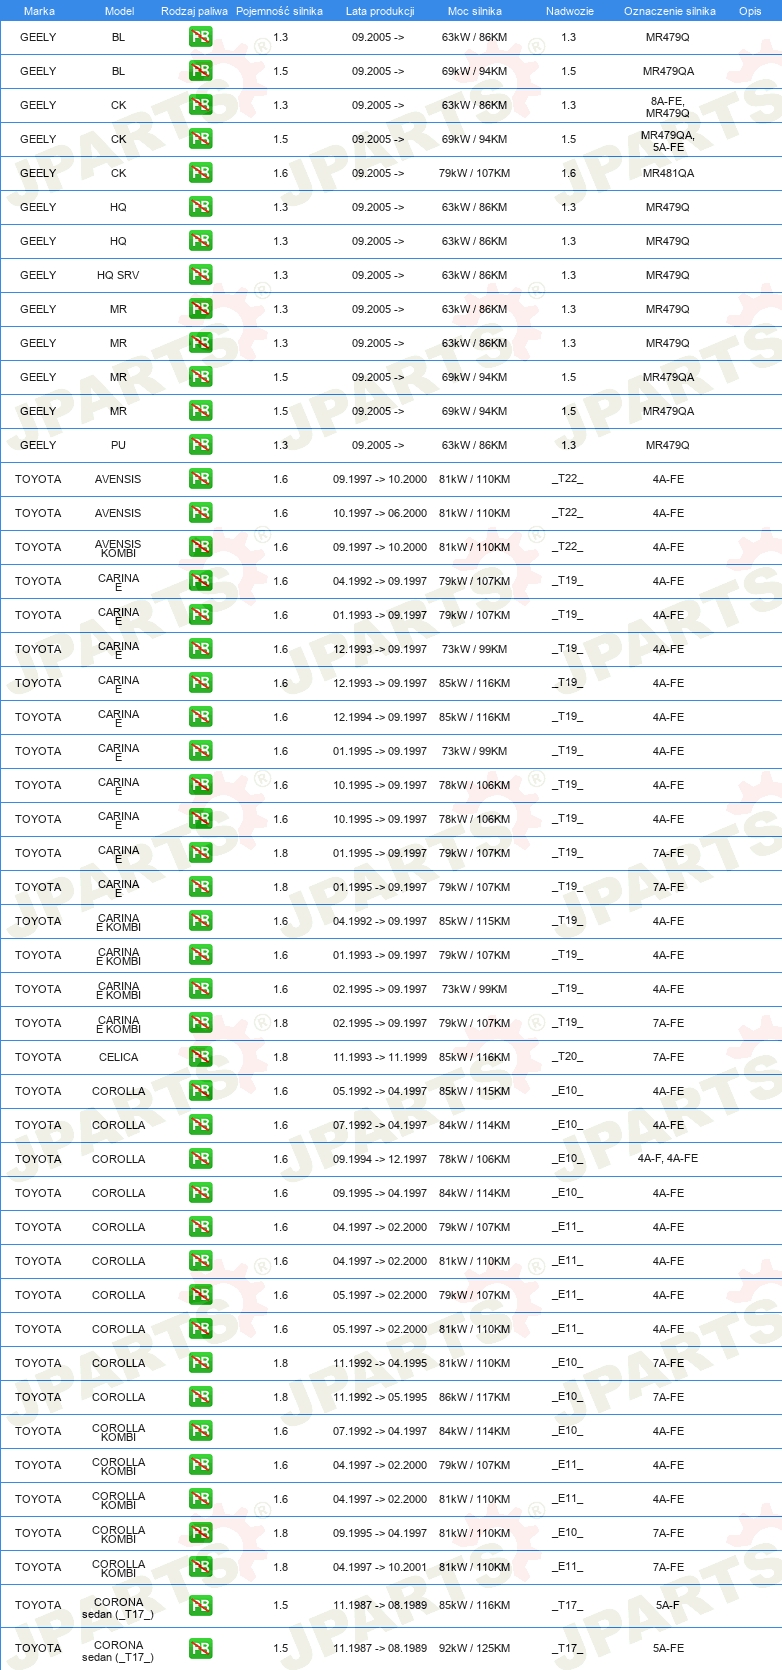Click the fuel icon for Geely BL 1.3
782x1670 pixels.
coord(200,37)
